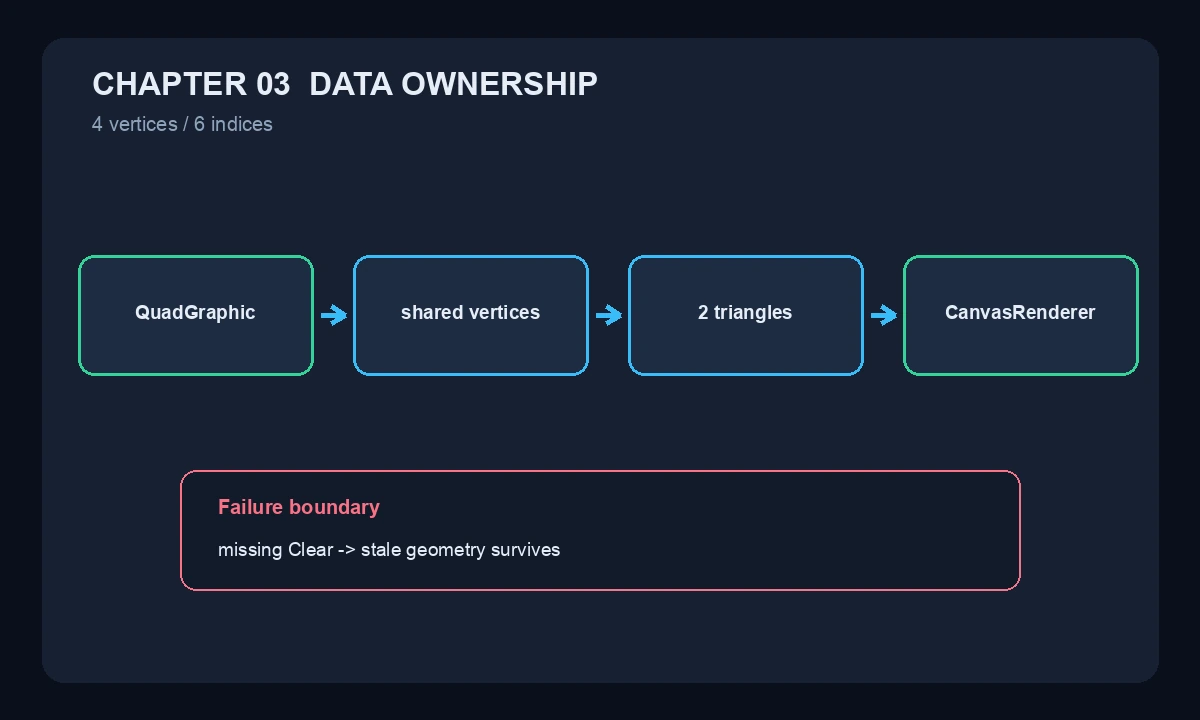
Task: Click the 'stale geometry survives' text
Action: pos(461,550)
